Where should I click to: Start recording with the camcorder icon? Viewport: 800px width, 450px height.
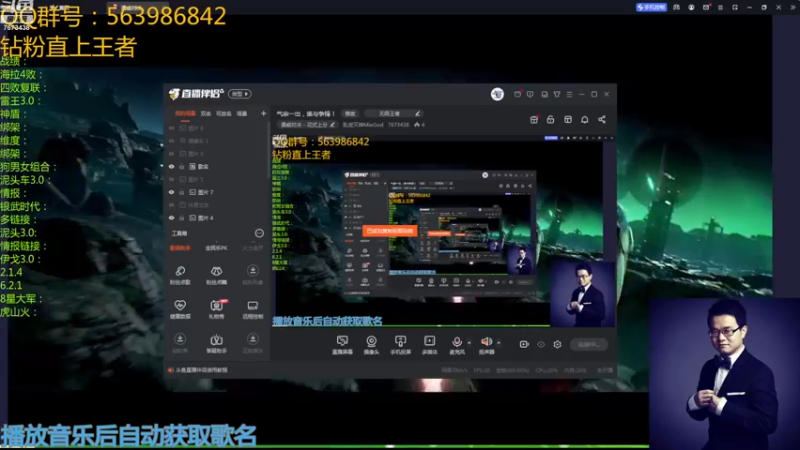point(524,344)
